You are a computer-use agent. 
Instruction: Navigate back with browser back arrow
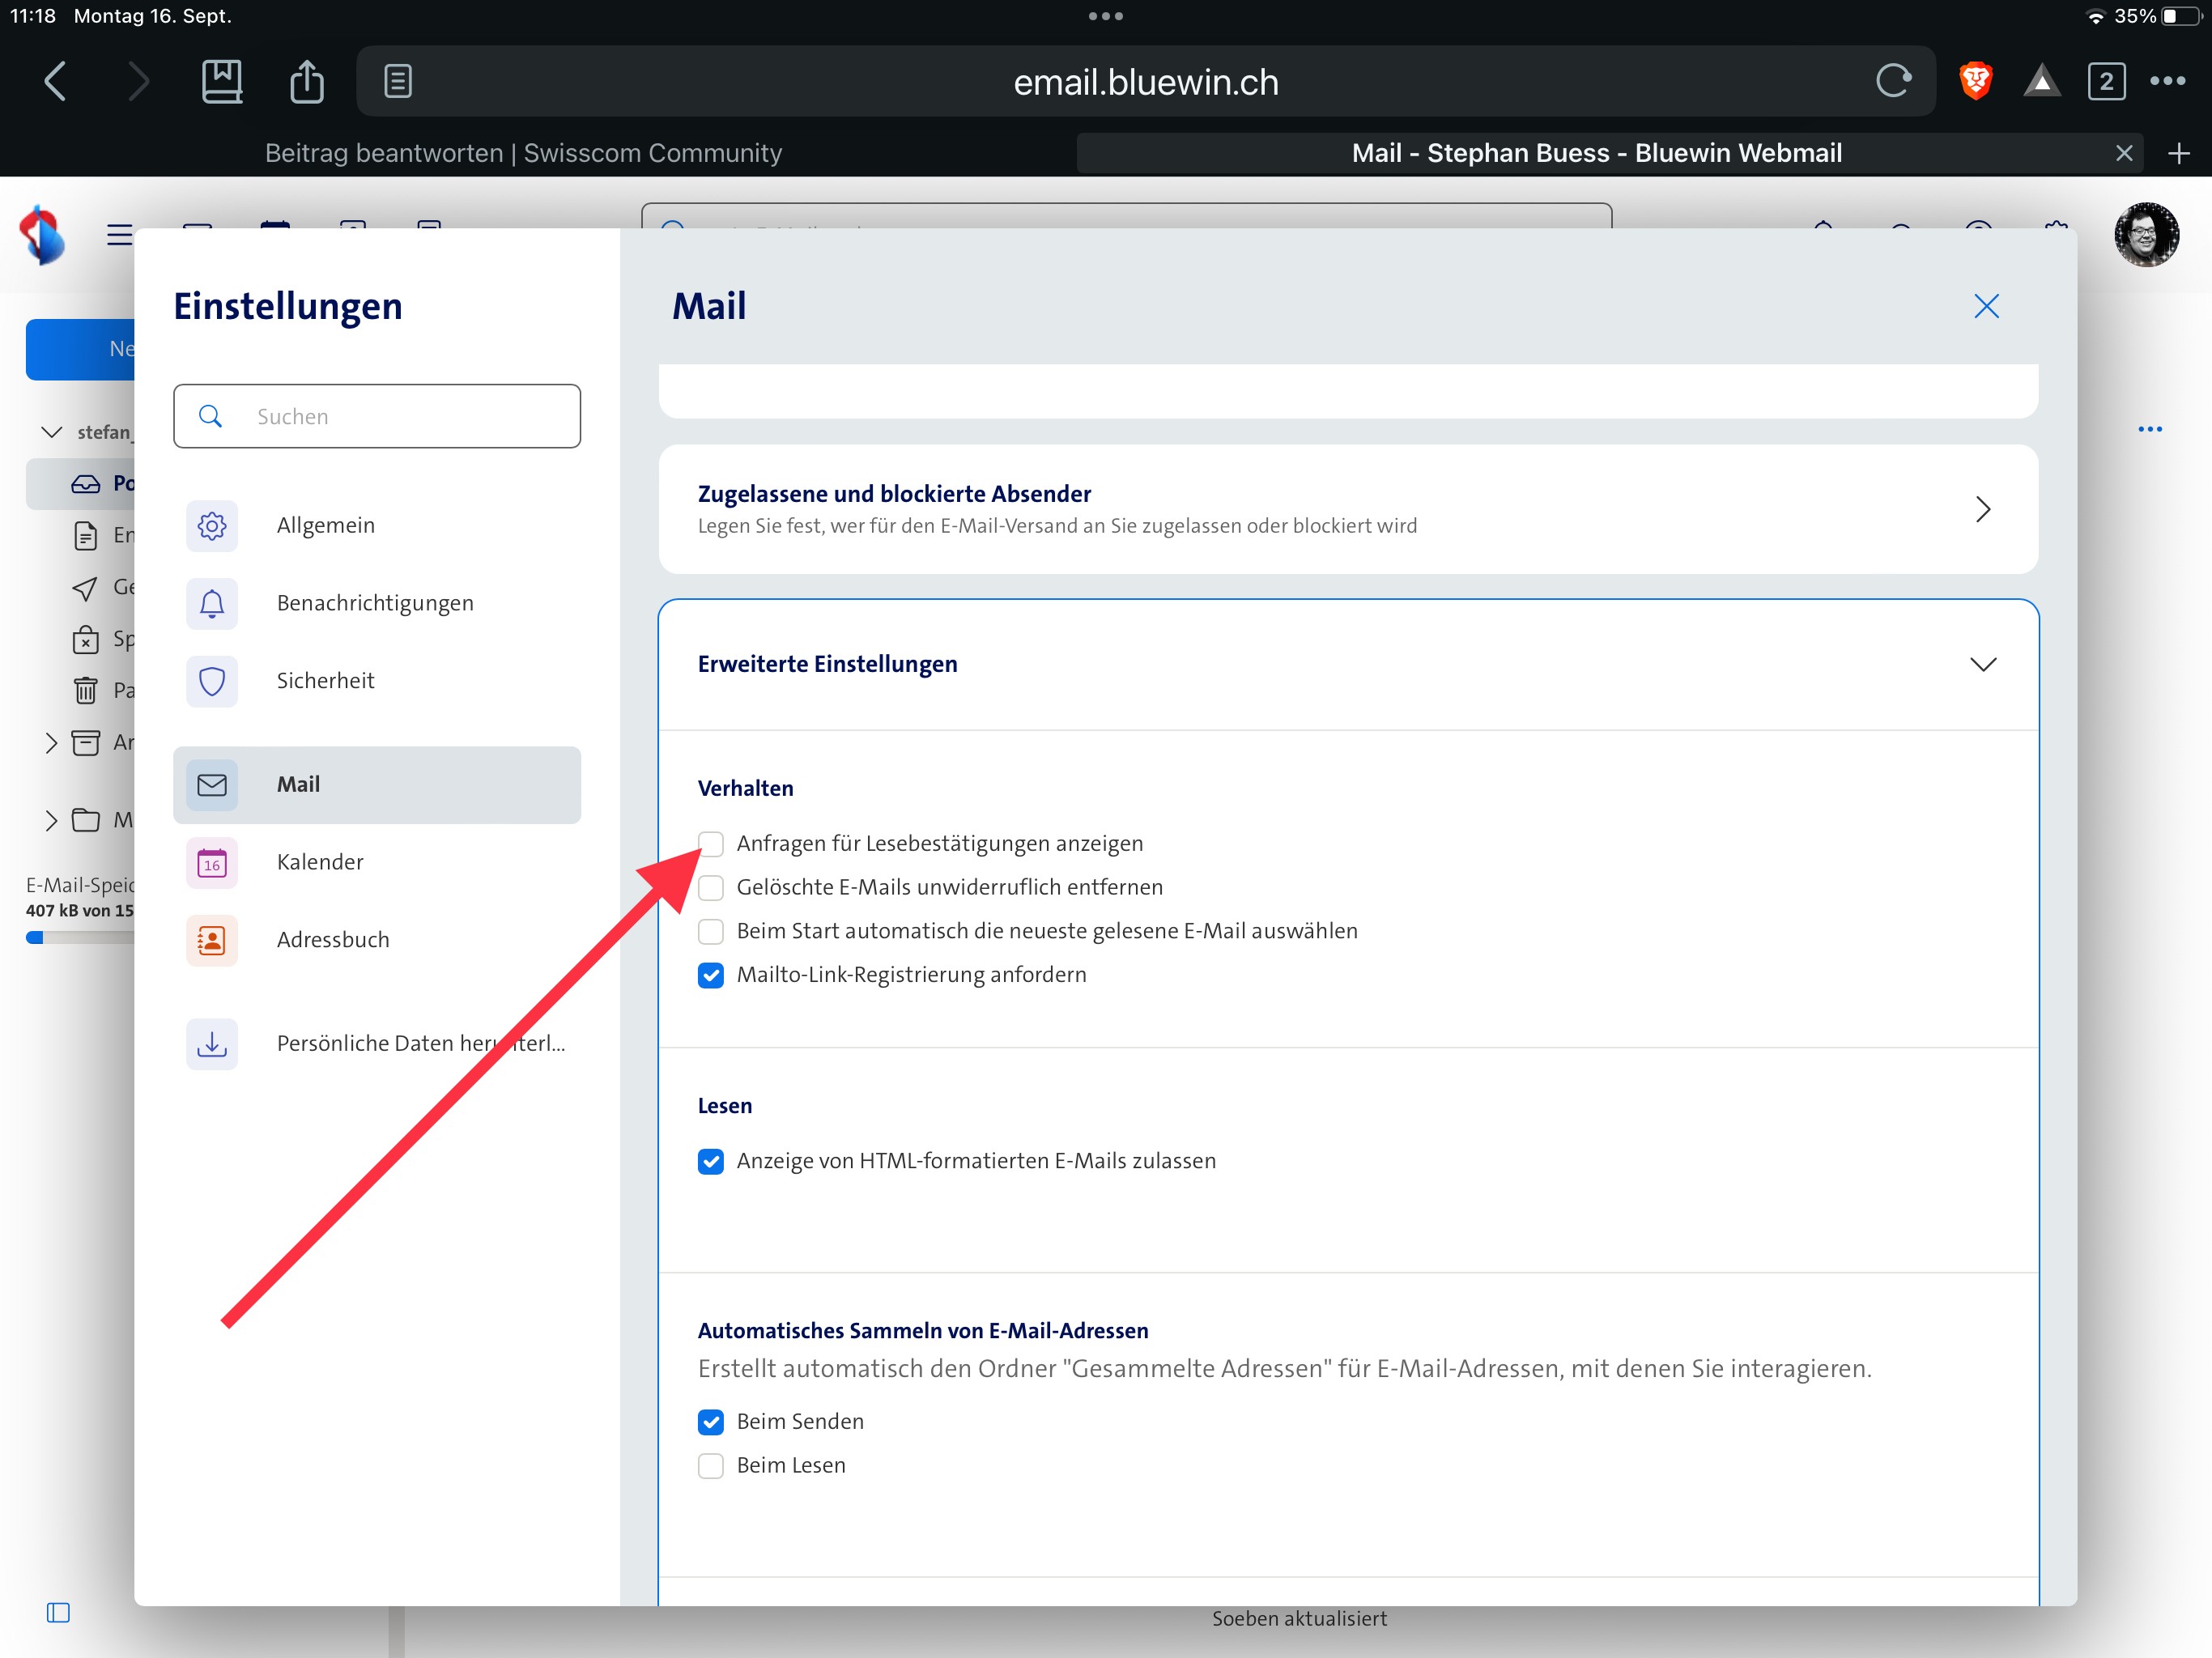point(56,81)
